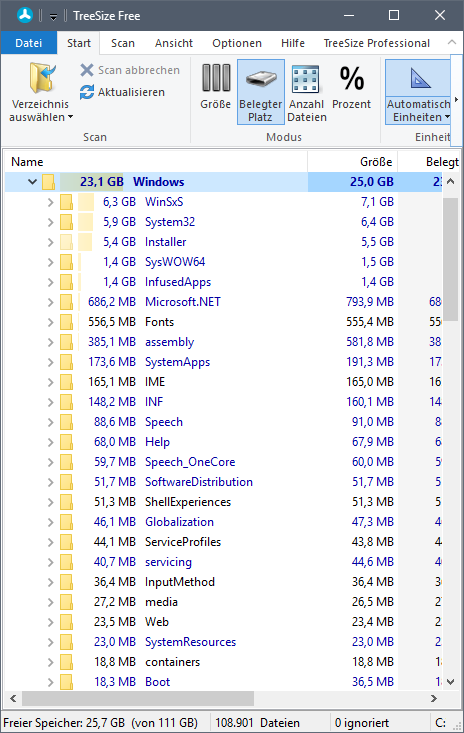Click the Globalization folder icon
The height and width of the screenshot is (733, 464).
tap(66, 522)
